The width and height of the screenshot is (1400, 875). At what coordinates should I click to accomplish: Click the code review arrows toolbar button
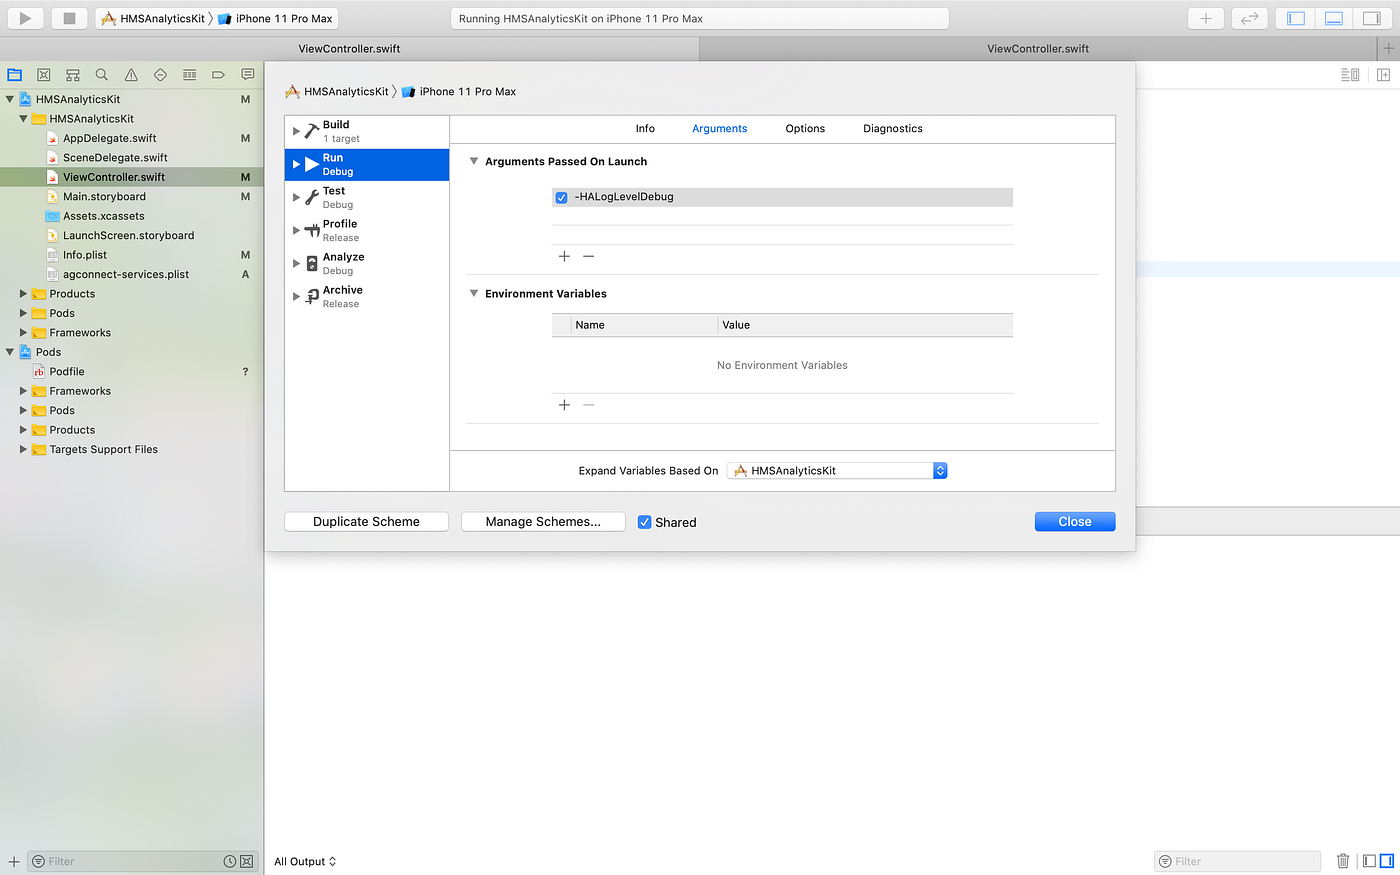pos(1250,18)
